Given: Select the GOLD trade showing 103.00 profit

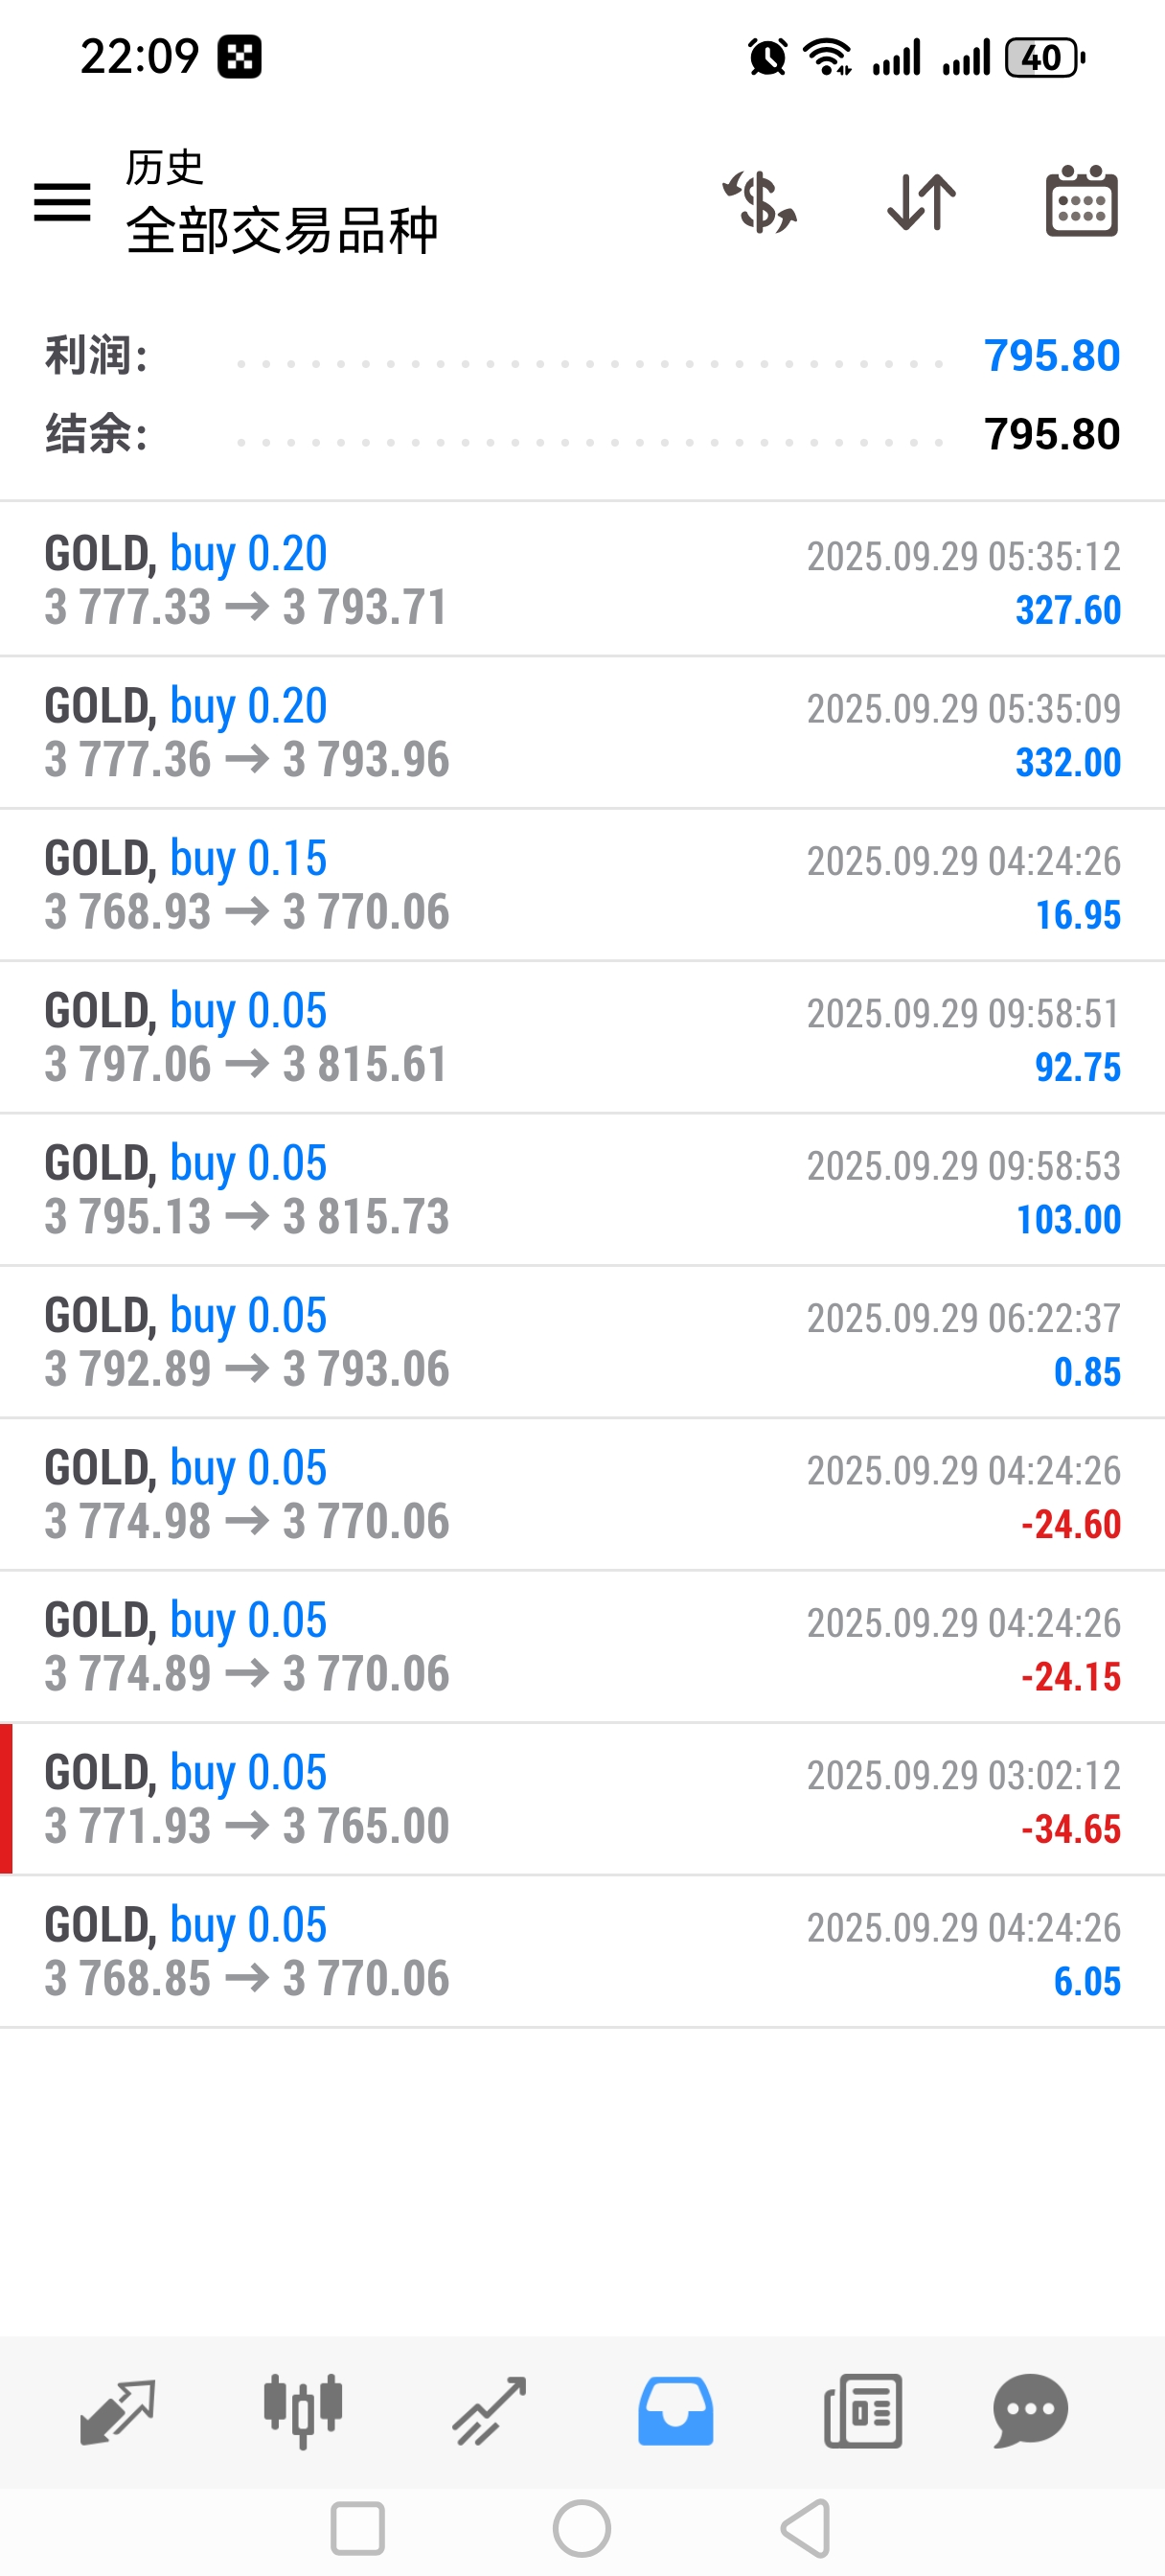Looking at the screenshot, I should point(582,1190).
